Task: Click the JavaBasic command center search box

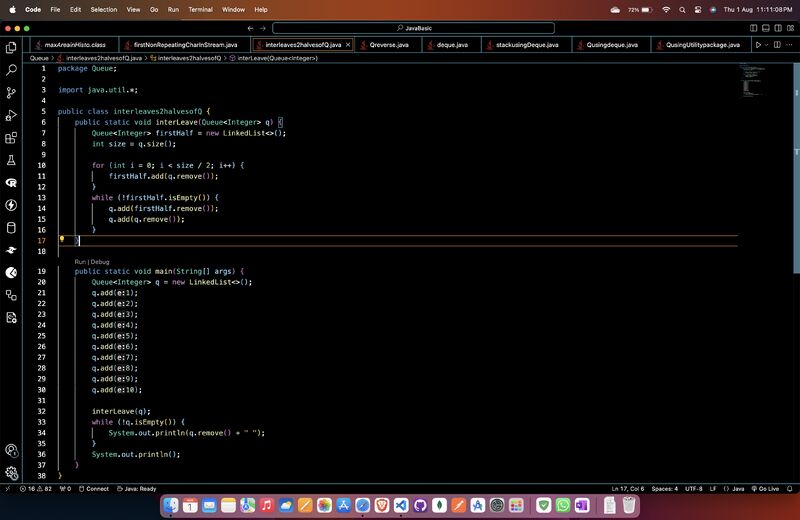Action: 413,28
